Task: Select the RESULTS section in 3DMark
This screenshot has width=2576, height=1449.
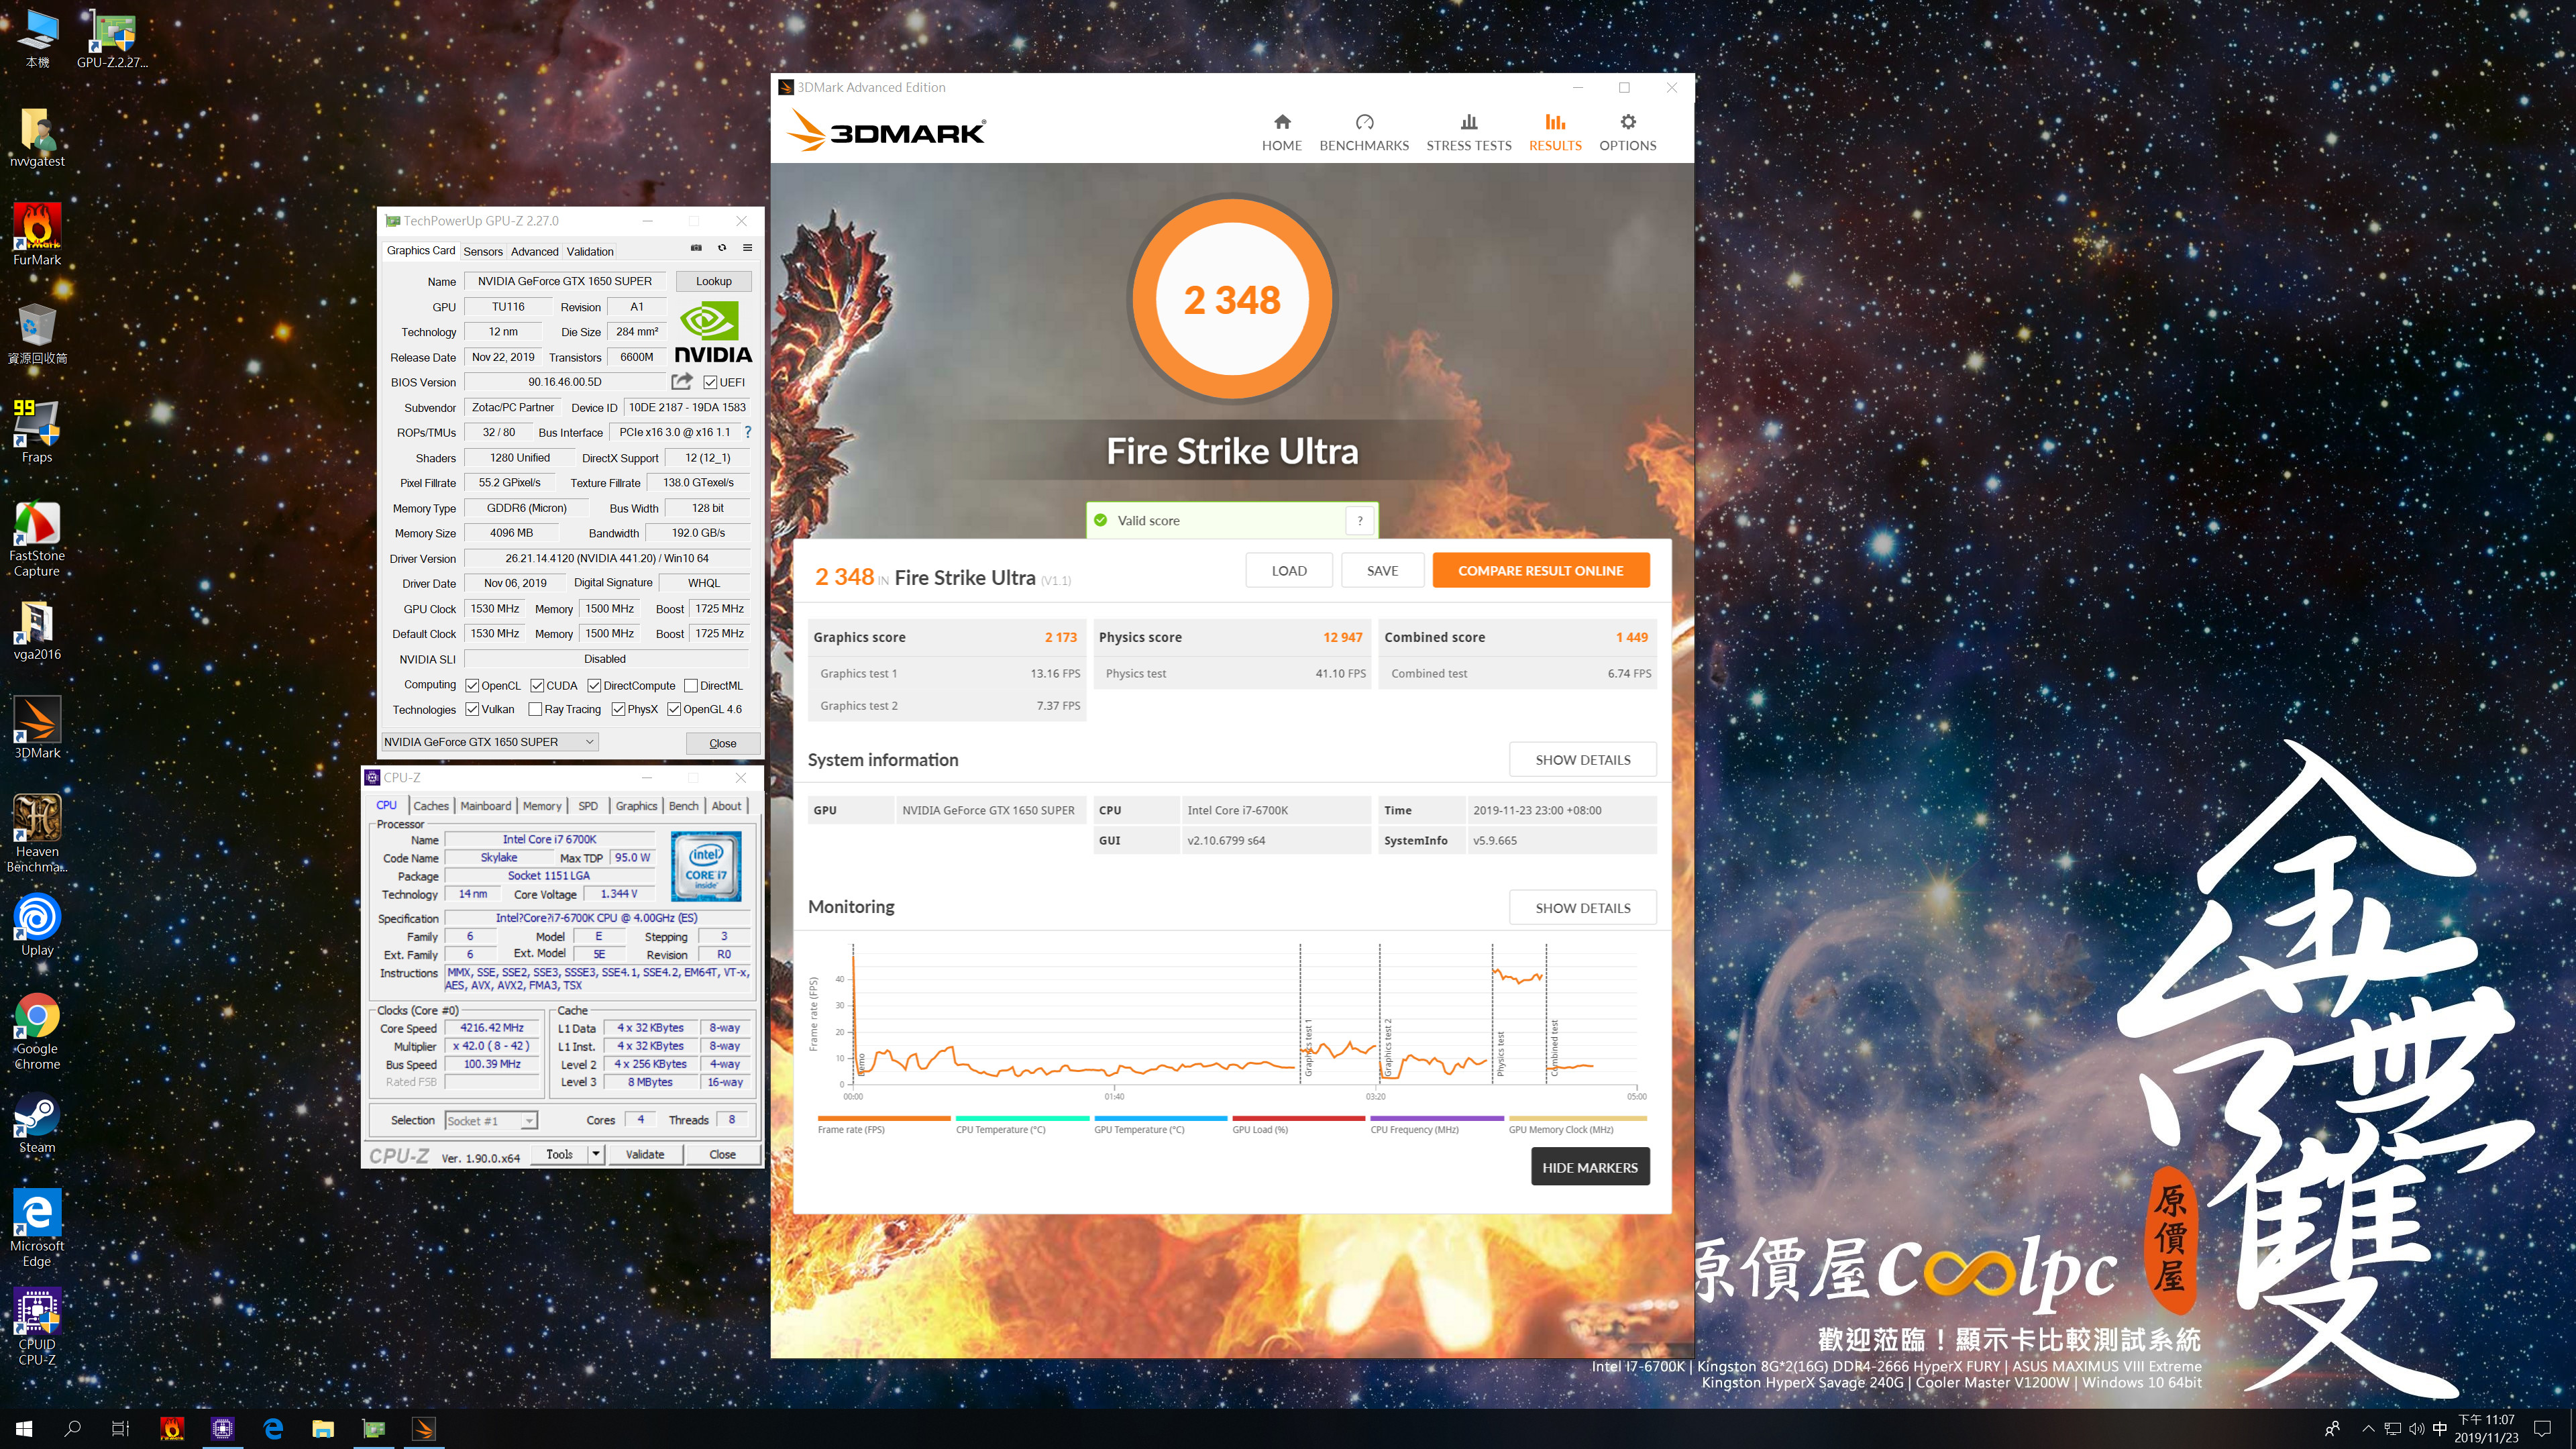Action: [x=1555, y=133]
